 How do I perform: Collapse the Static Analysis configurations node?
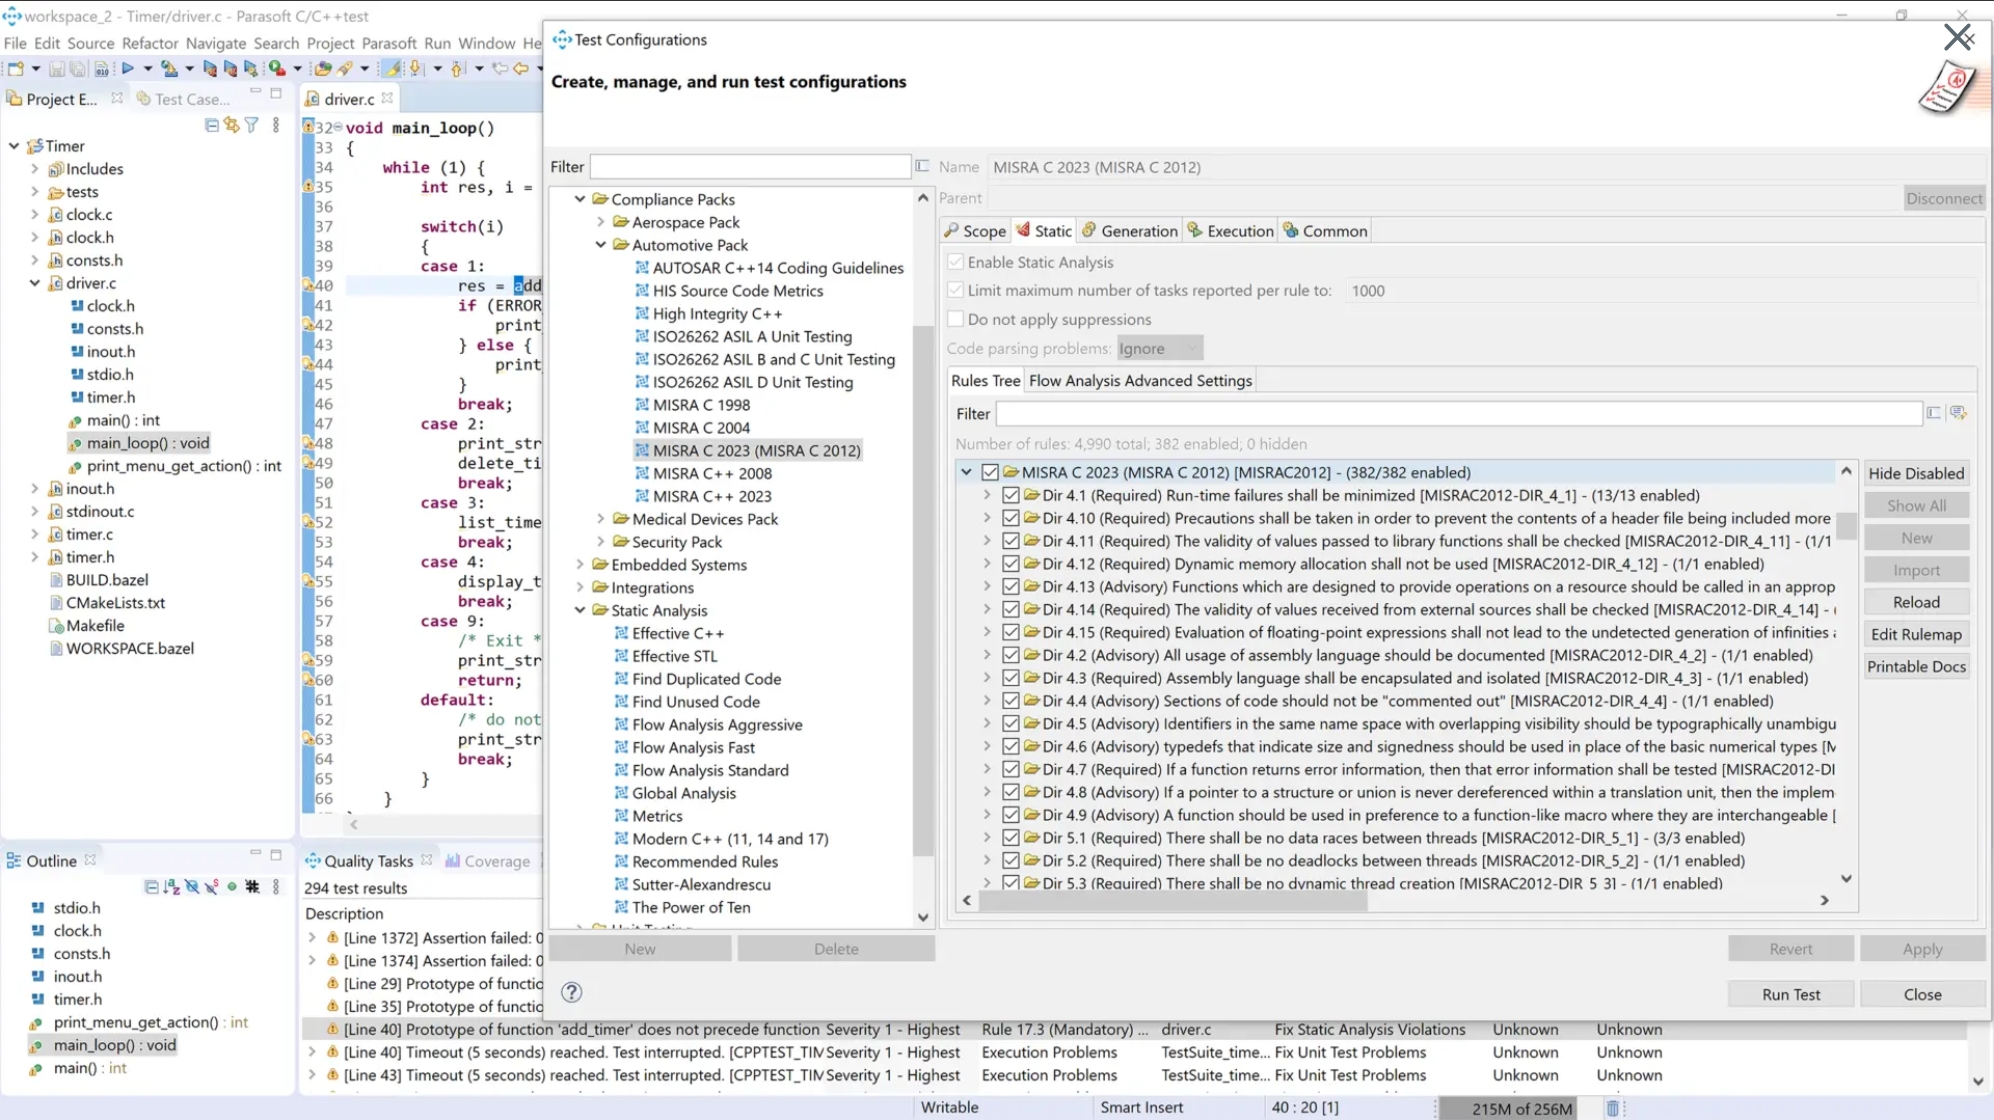click(580, 610)
